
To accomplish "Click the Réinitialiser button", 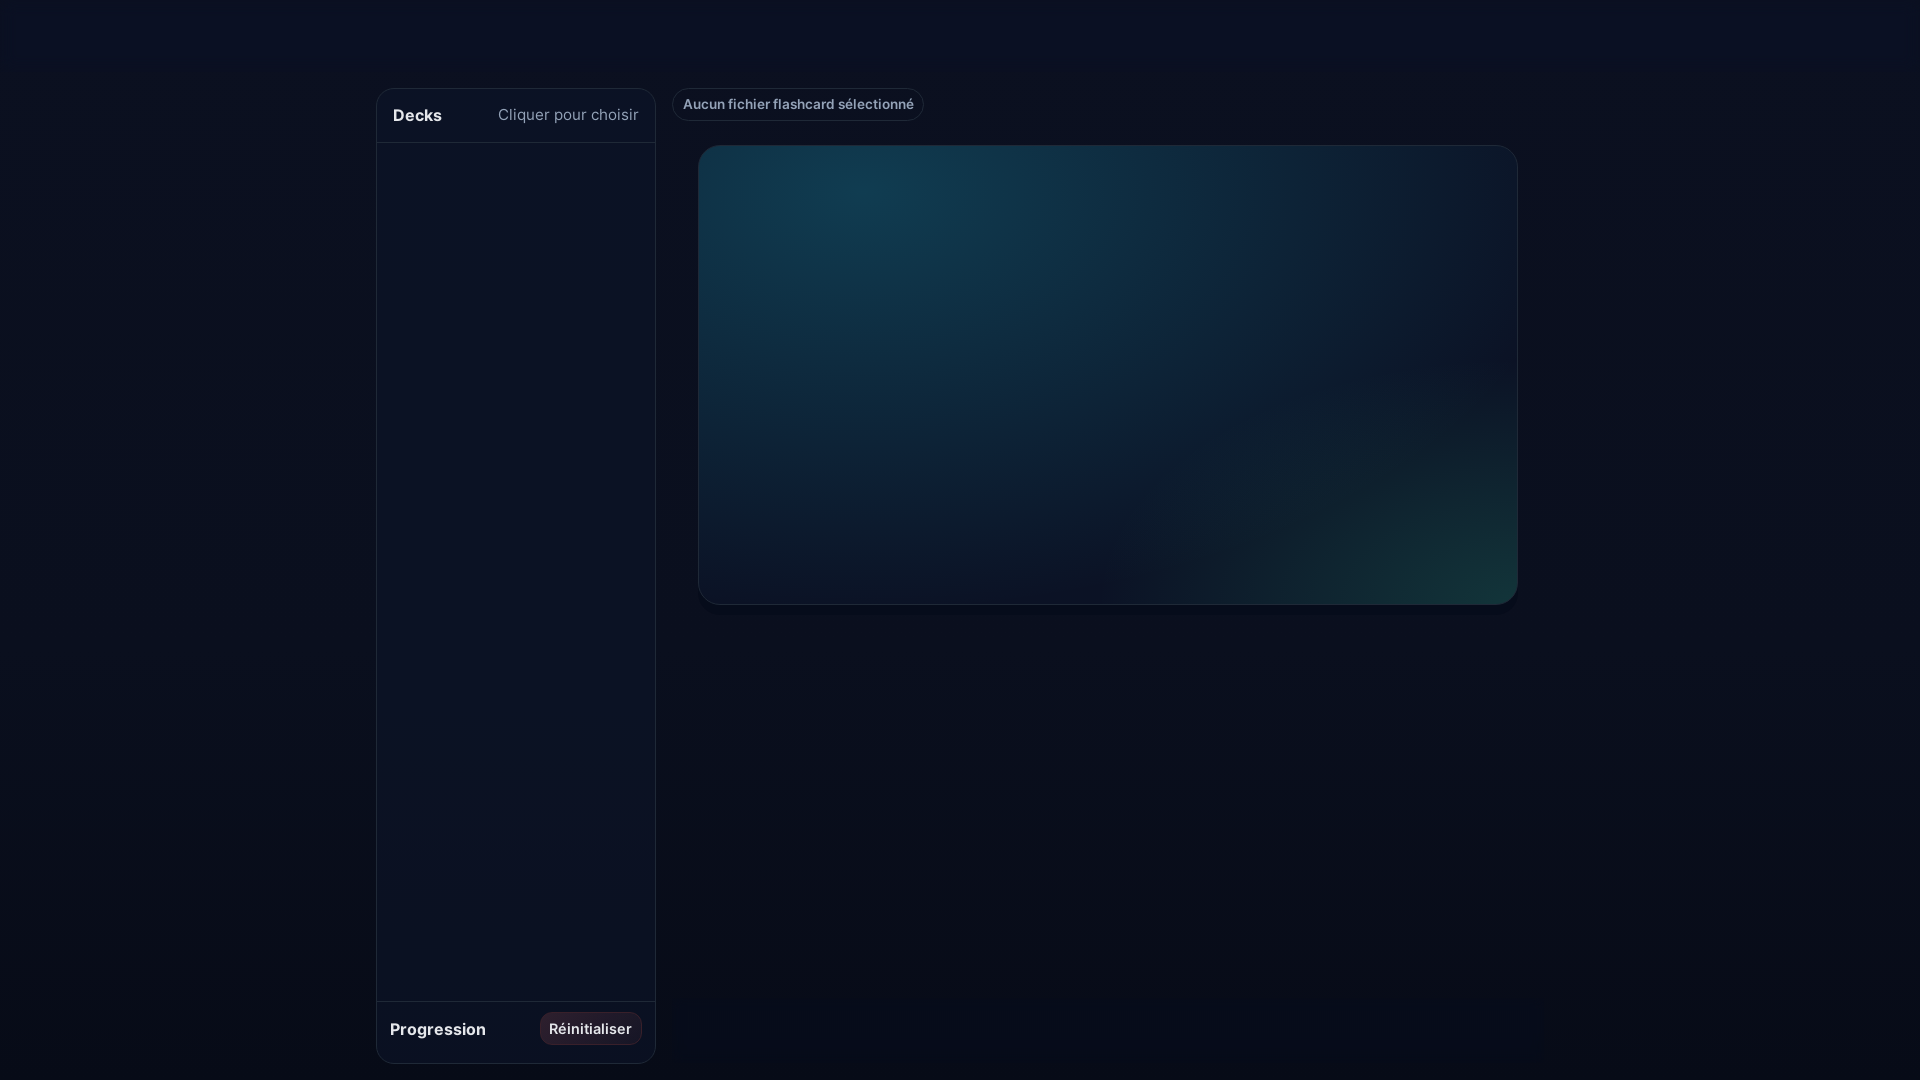I will pyautogui.click(x=590, y=1029).
